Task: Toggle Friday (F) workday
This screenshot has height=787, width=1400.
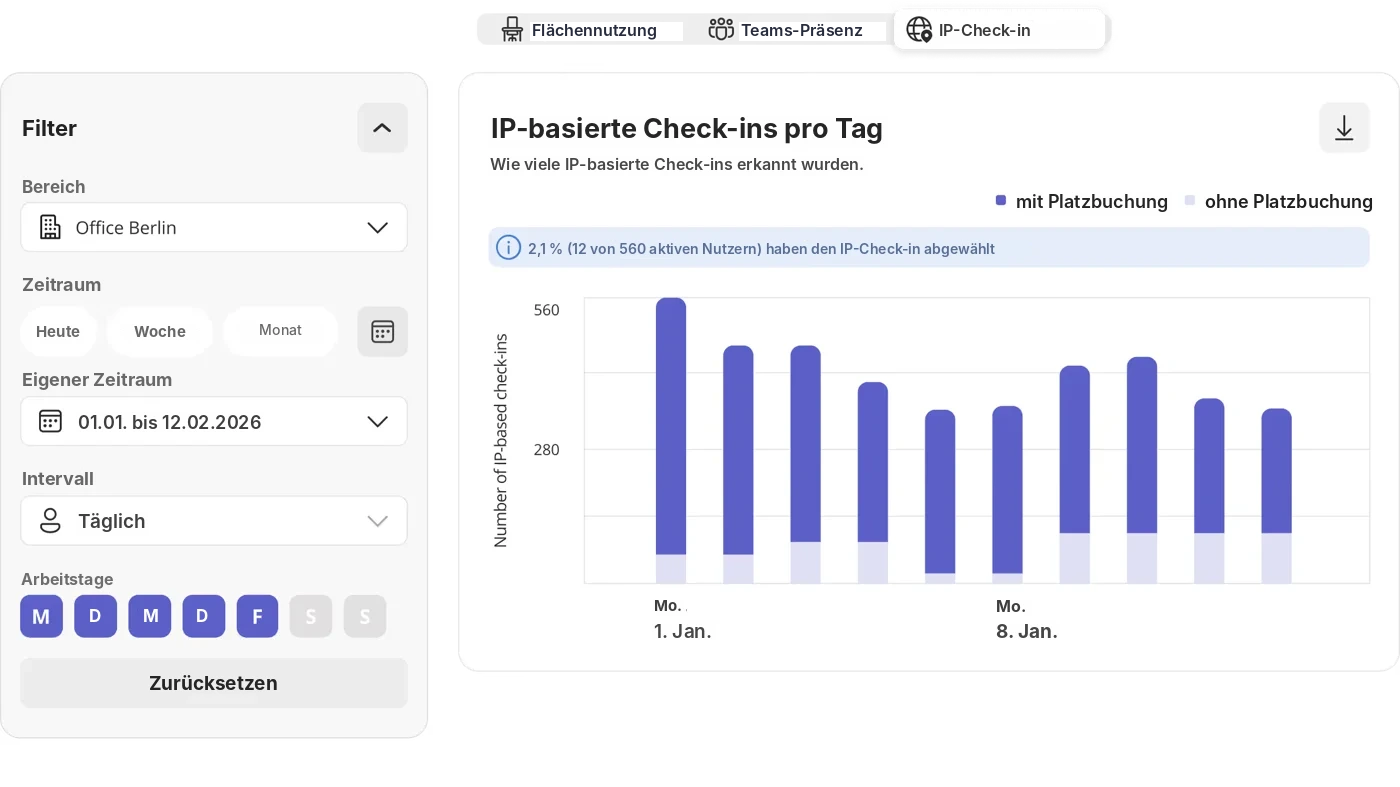Action: [257, 616]
